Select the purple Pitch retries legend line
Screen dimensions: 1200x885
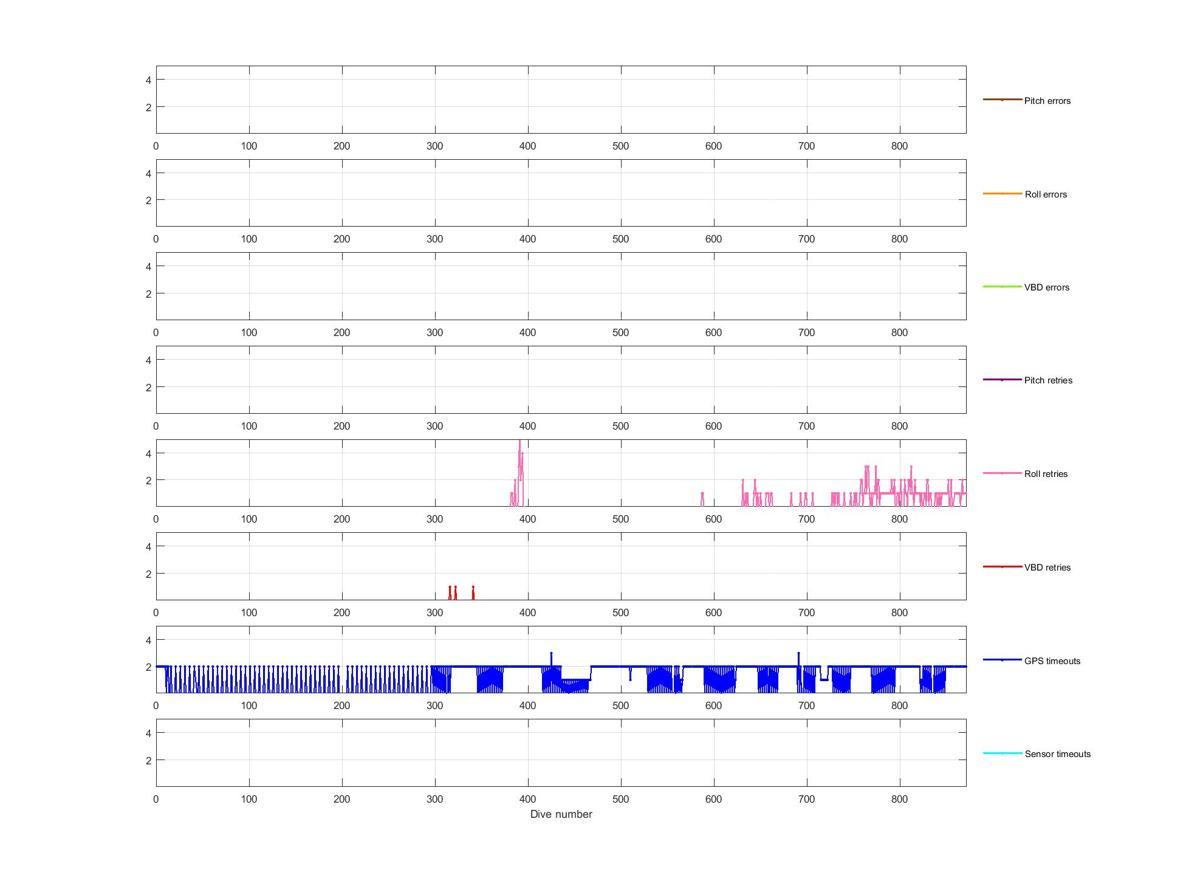tap(1002, 380)
